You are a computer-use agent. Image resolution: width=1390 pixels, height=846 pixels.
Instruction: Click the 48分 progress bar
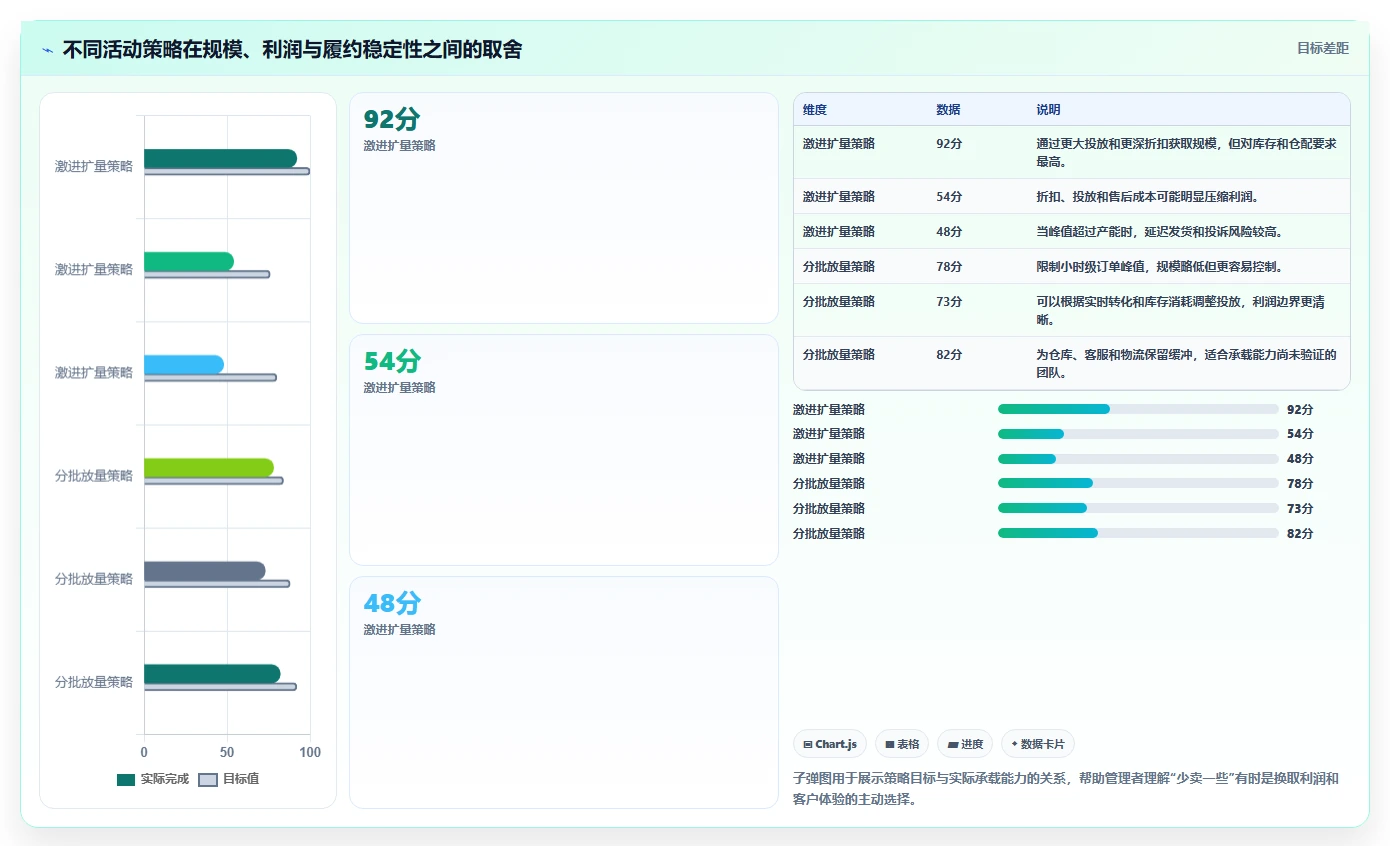point(1138,459)
